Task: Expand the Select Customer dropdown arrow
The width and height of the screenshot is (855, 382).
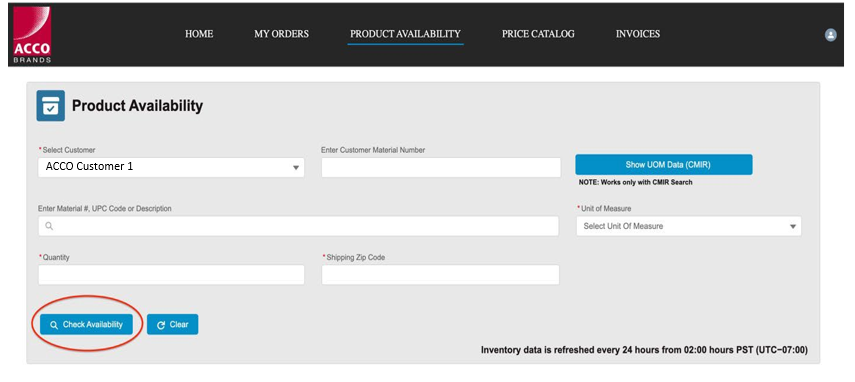Action: 296,167
